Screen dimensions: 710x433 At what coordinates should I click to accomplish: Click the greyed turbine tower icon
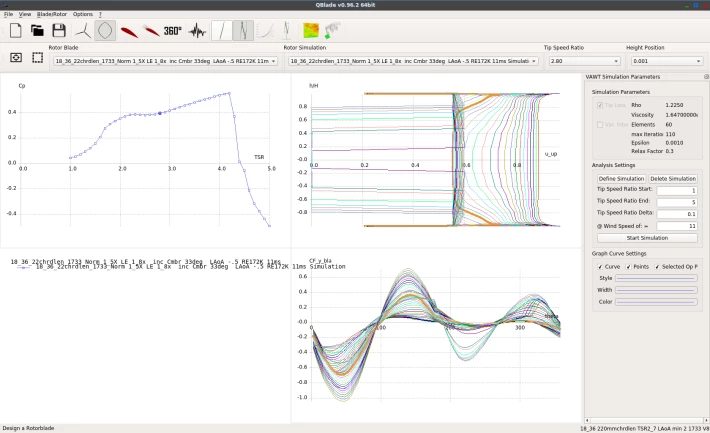pyautogui.click(x=286, y=31)
